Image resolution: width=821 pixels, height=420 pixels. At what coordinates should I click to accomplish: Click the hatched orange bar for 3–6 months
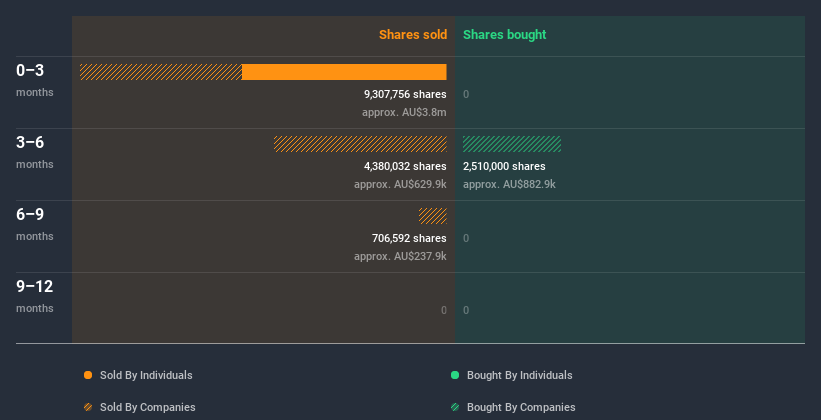(360, 144)
